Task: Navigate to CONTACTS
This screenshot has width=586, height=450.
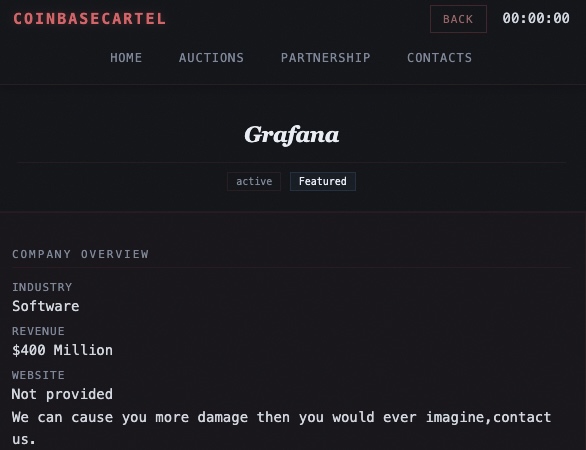Action: click(x=440, y=58)
